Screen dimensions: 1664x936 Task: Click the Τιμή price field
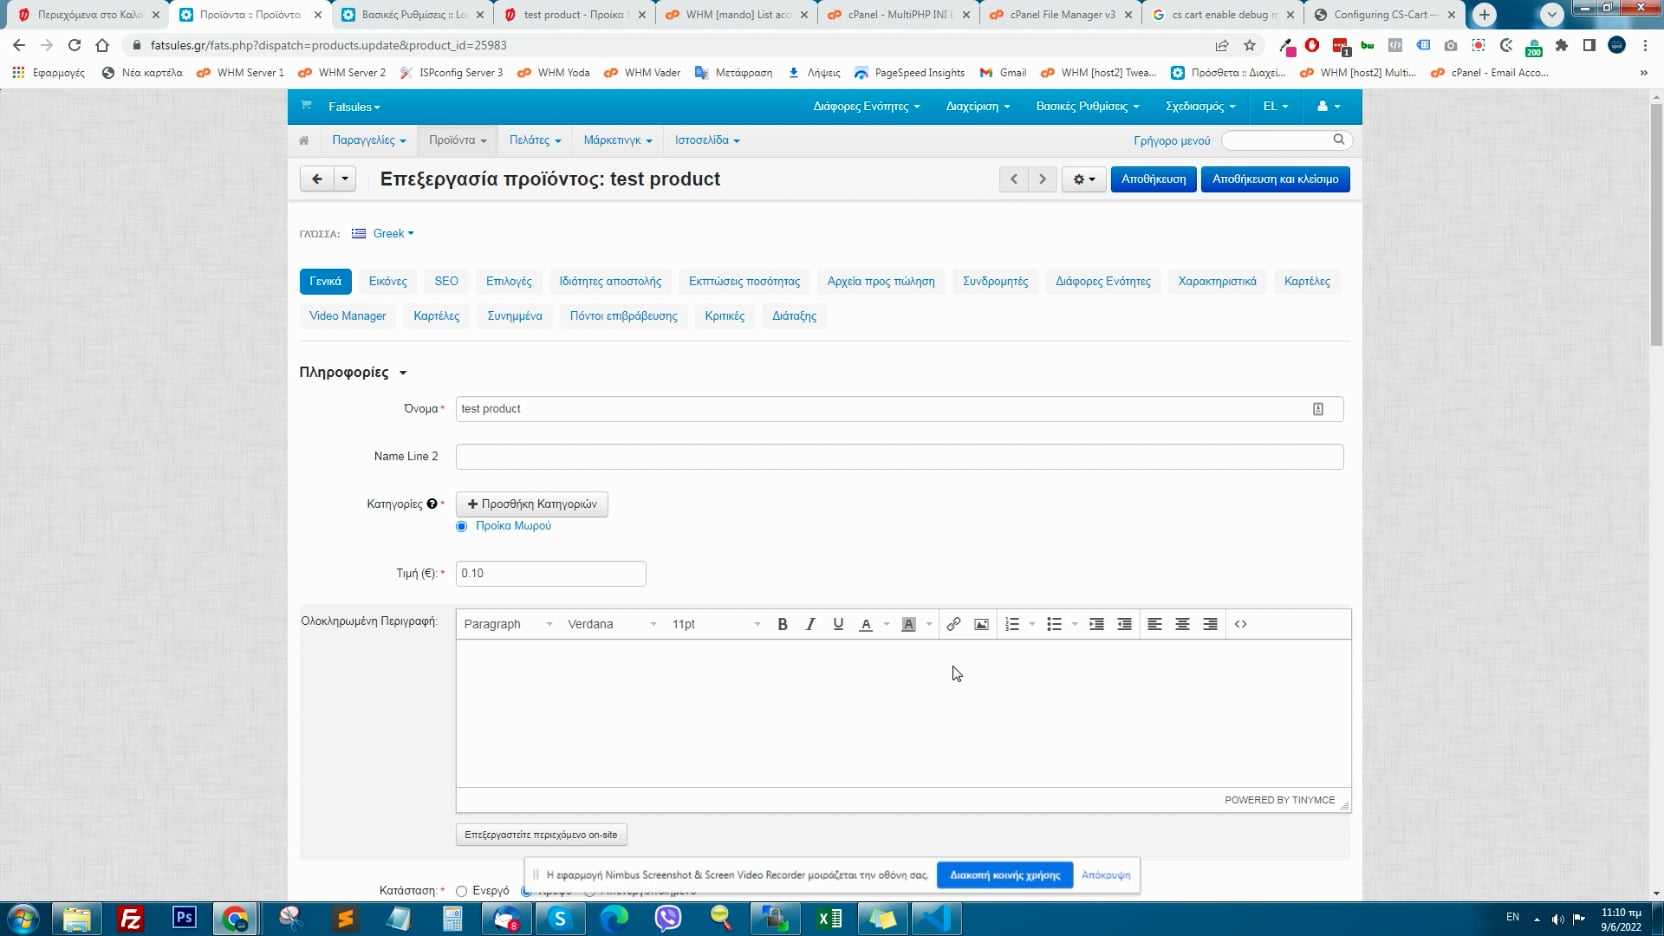[x=550, y=574]
